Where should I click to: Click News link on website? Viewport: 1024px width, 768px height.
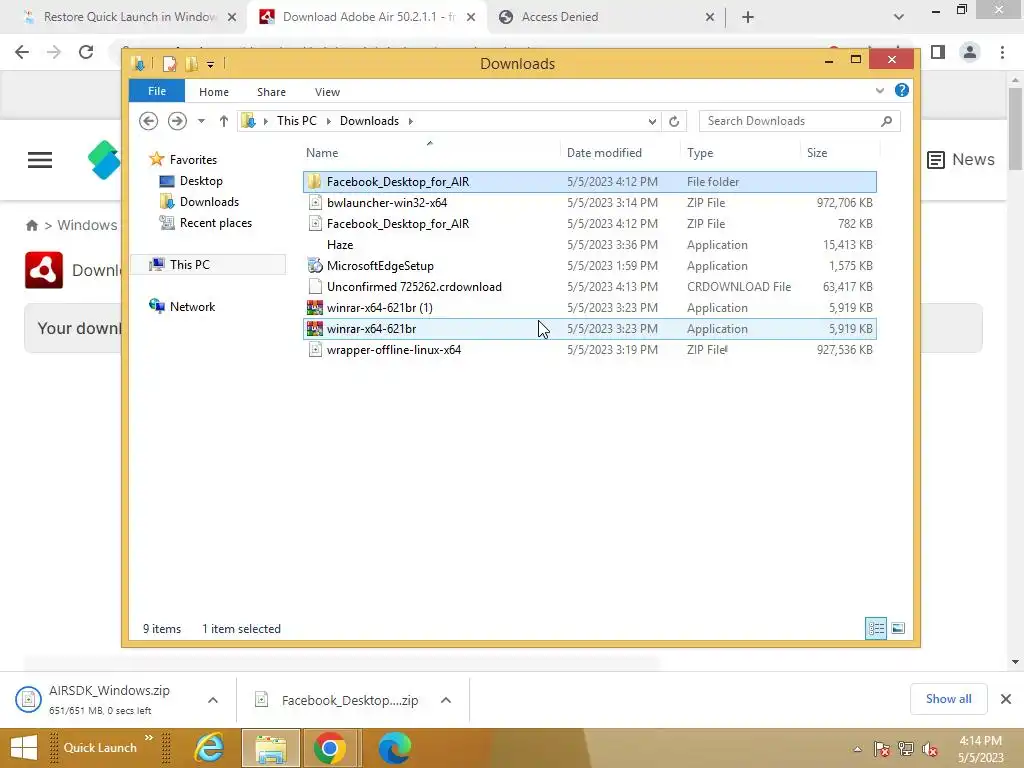click(961, 159)
